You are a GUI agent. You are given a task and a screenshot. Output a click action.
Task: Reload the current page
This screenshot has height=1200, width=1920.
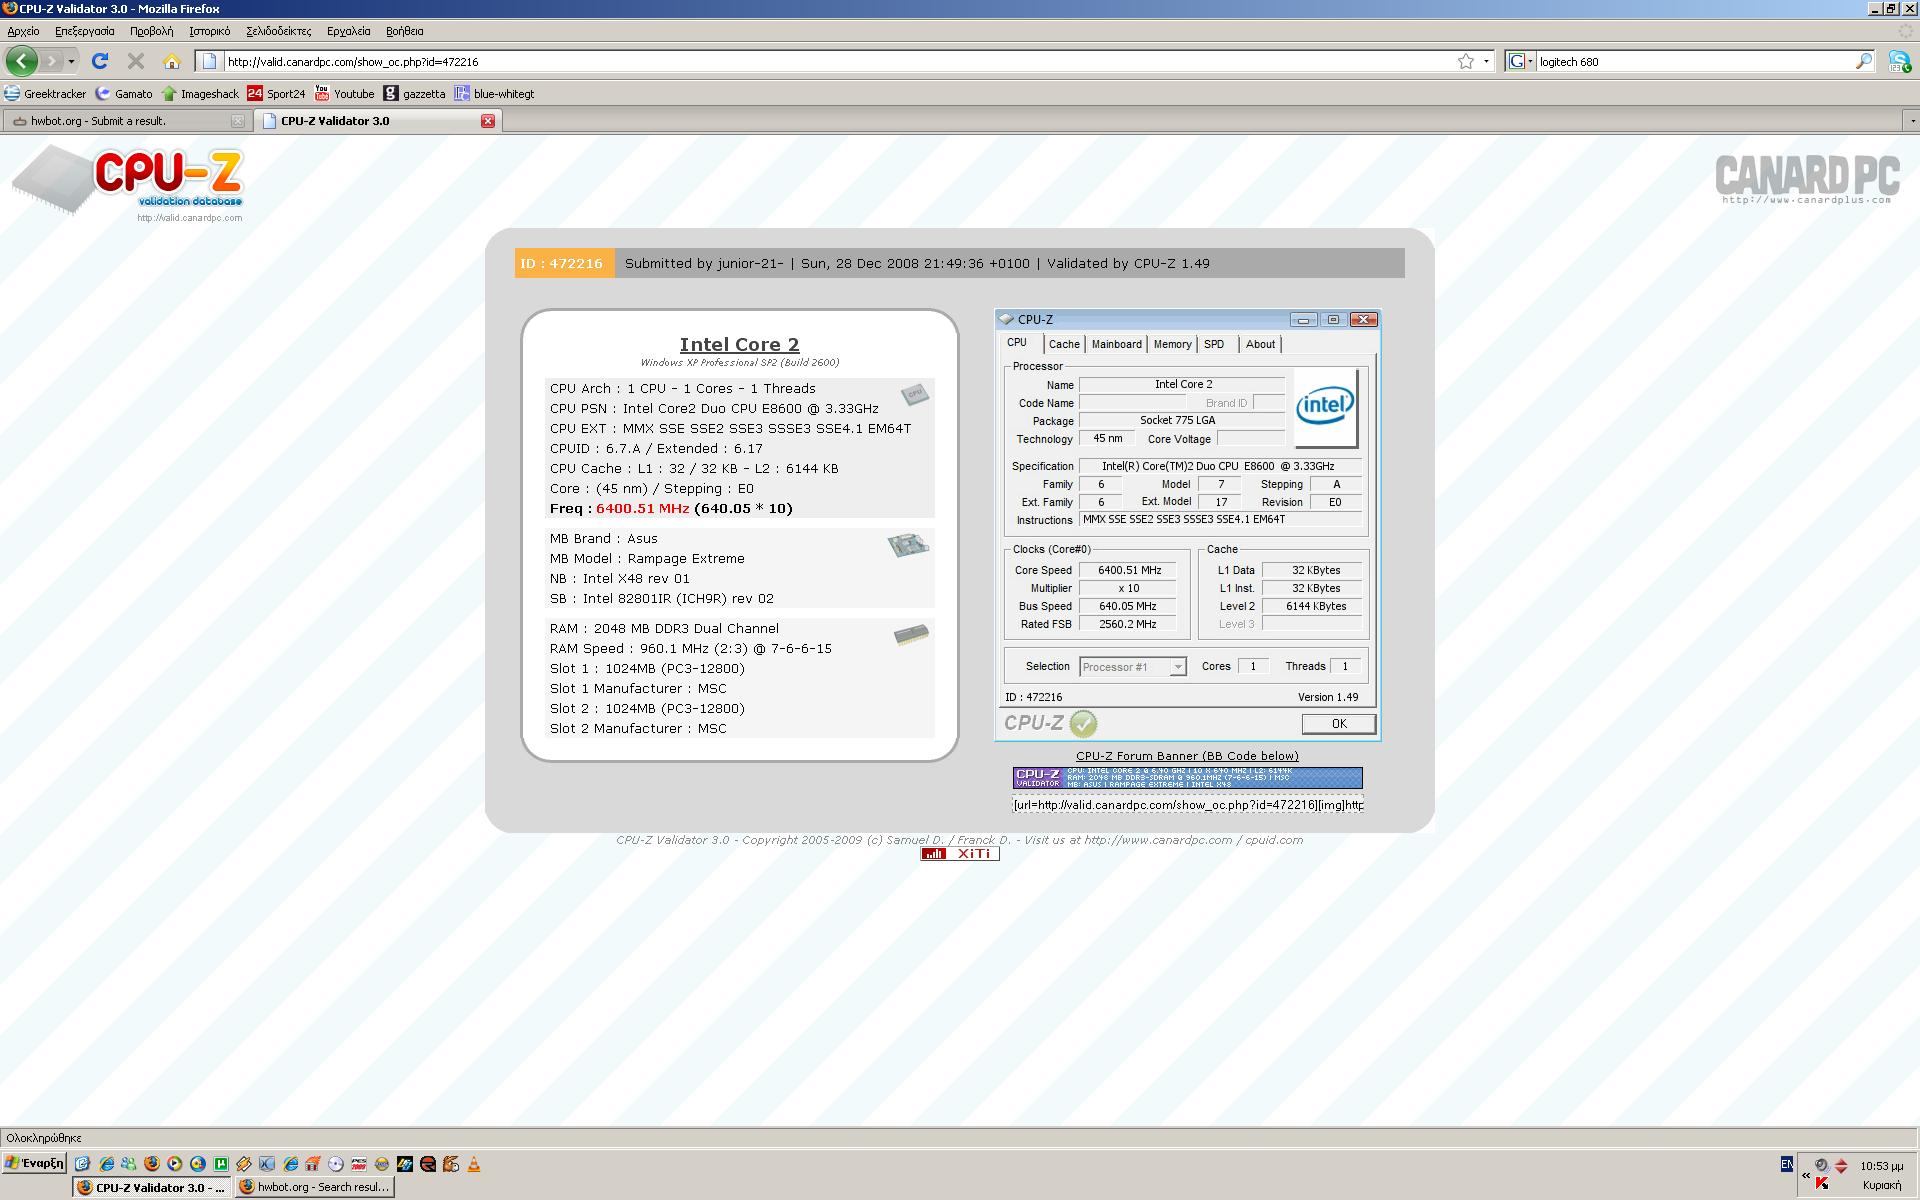(x=100, y=61)
